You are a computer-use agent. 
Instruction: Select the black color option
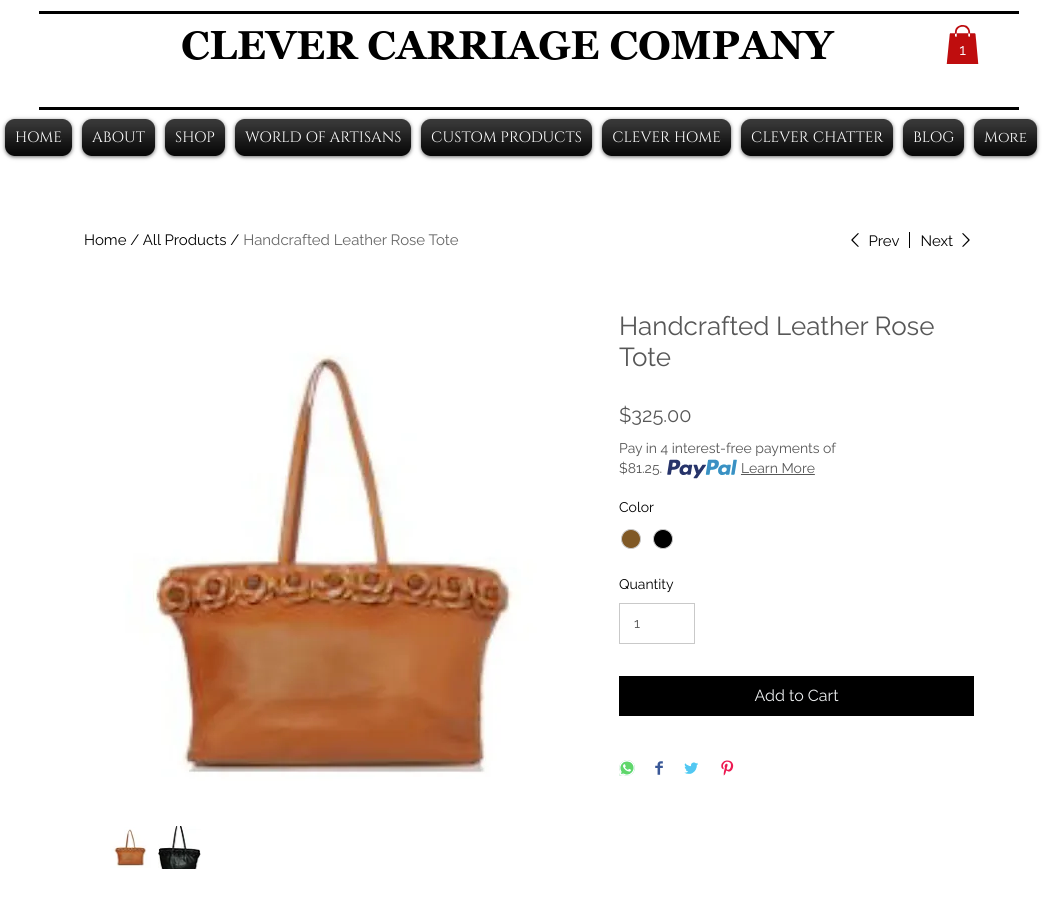click(663, 539)
